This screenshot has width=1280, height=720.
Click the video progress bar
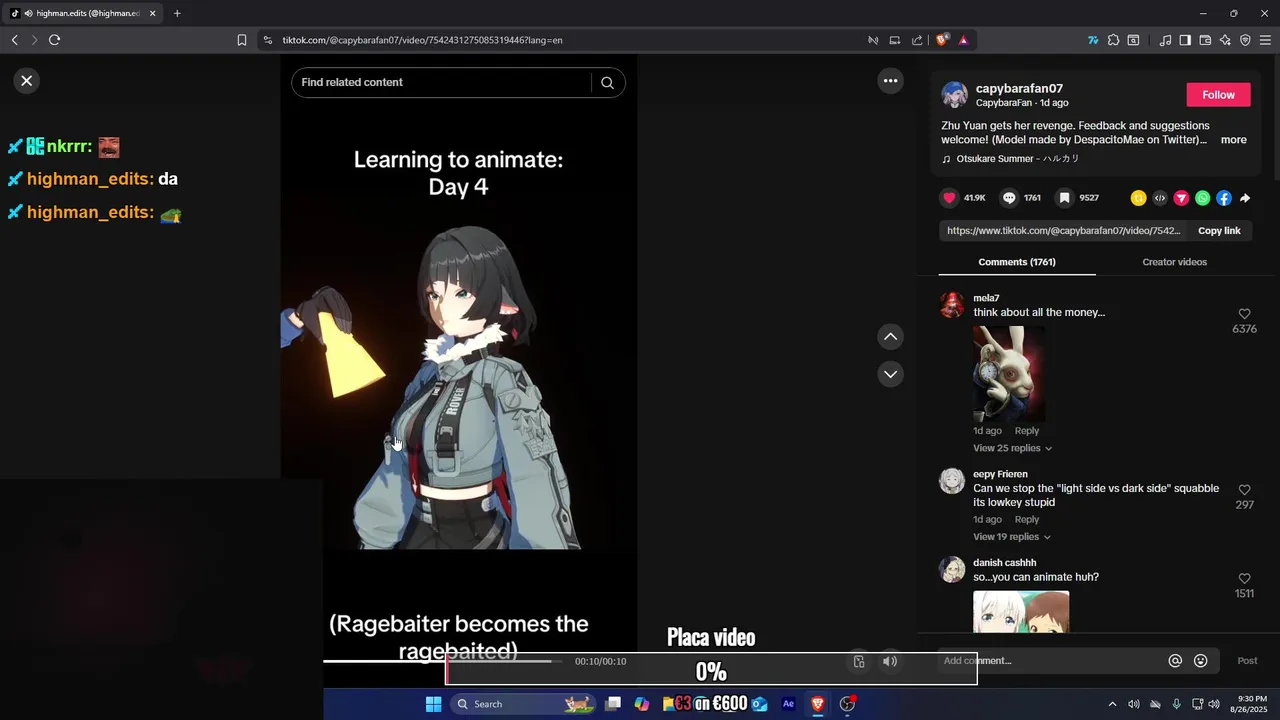click(443, 661)
